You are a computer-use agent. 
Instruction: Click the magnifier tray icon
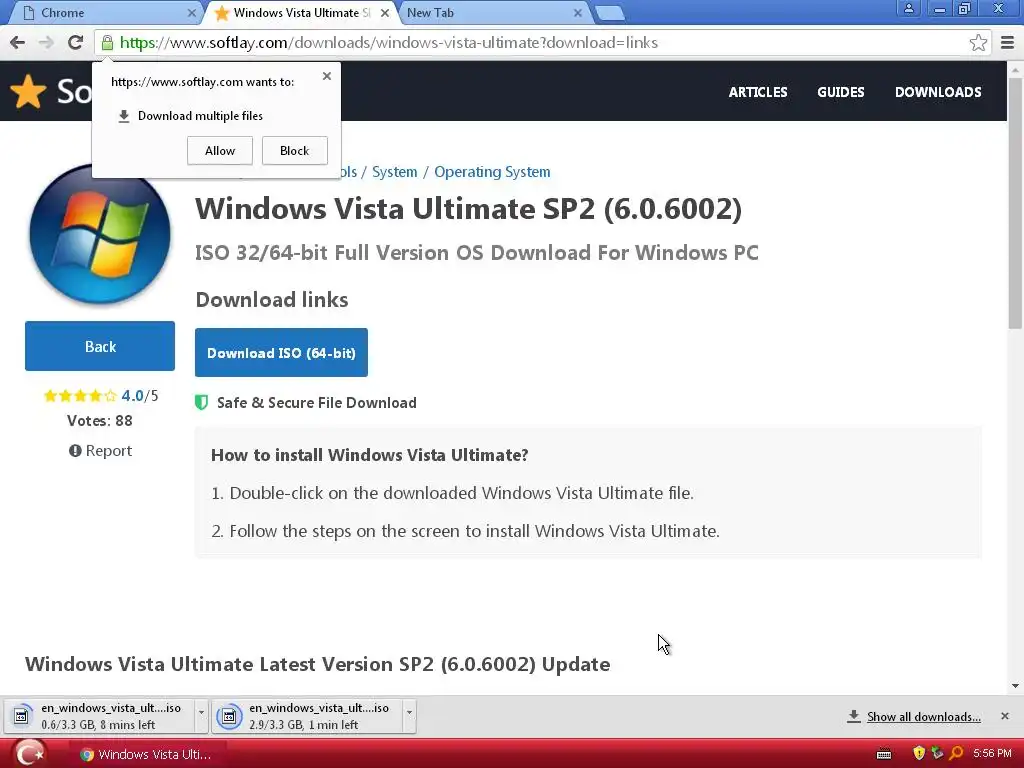coord(956,754)
